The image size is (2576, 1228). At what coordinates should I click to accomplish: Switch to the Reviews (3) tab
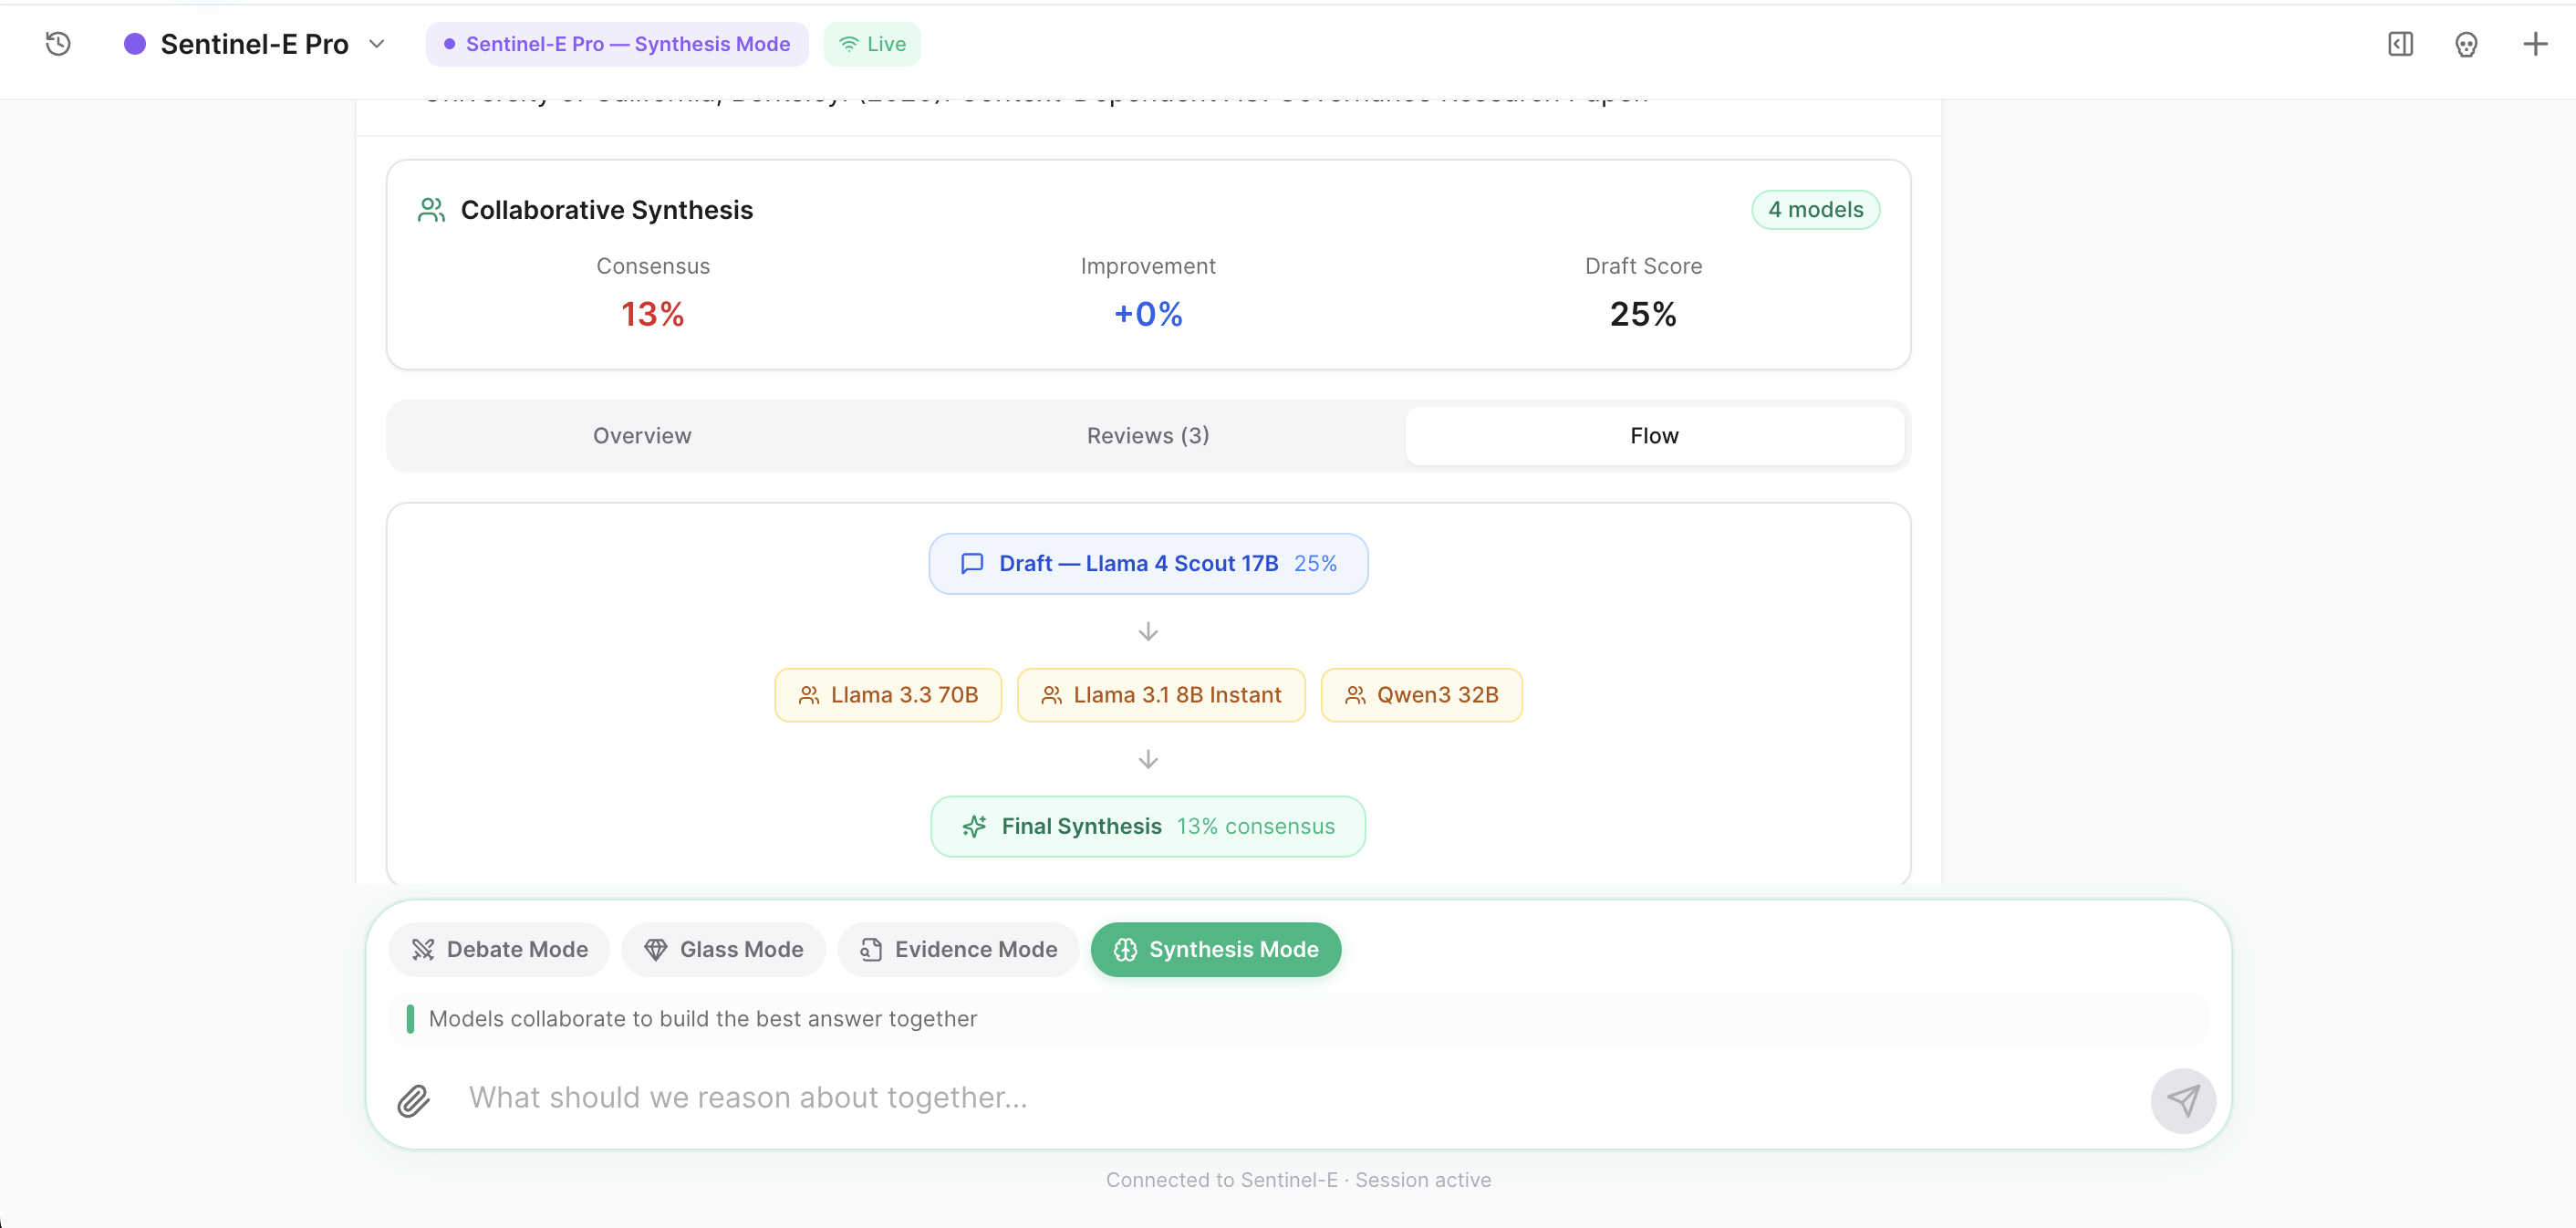1148,436
